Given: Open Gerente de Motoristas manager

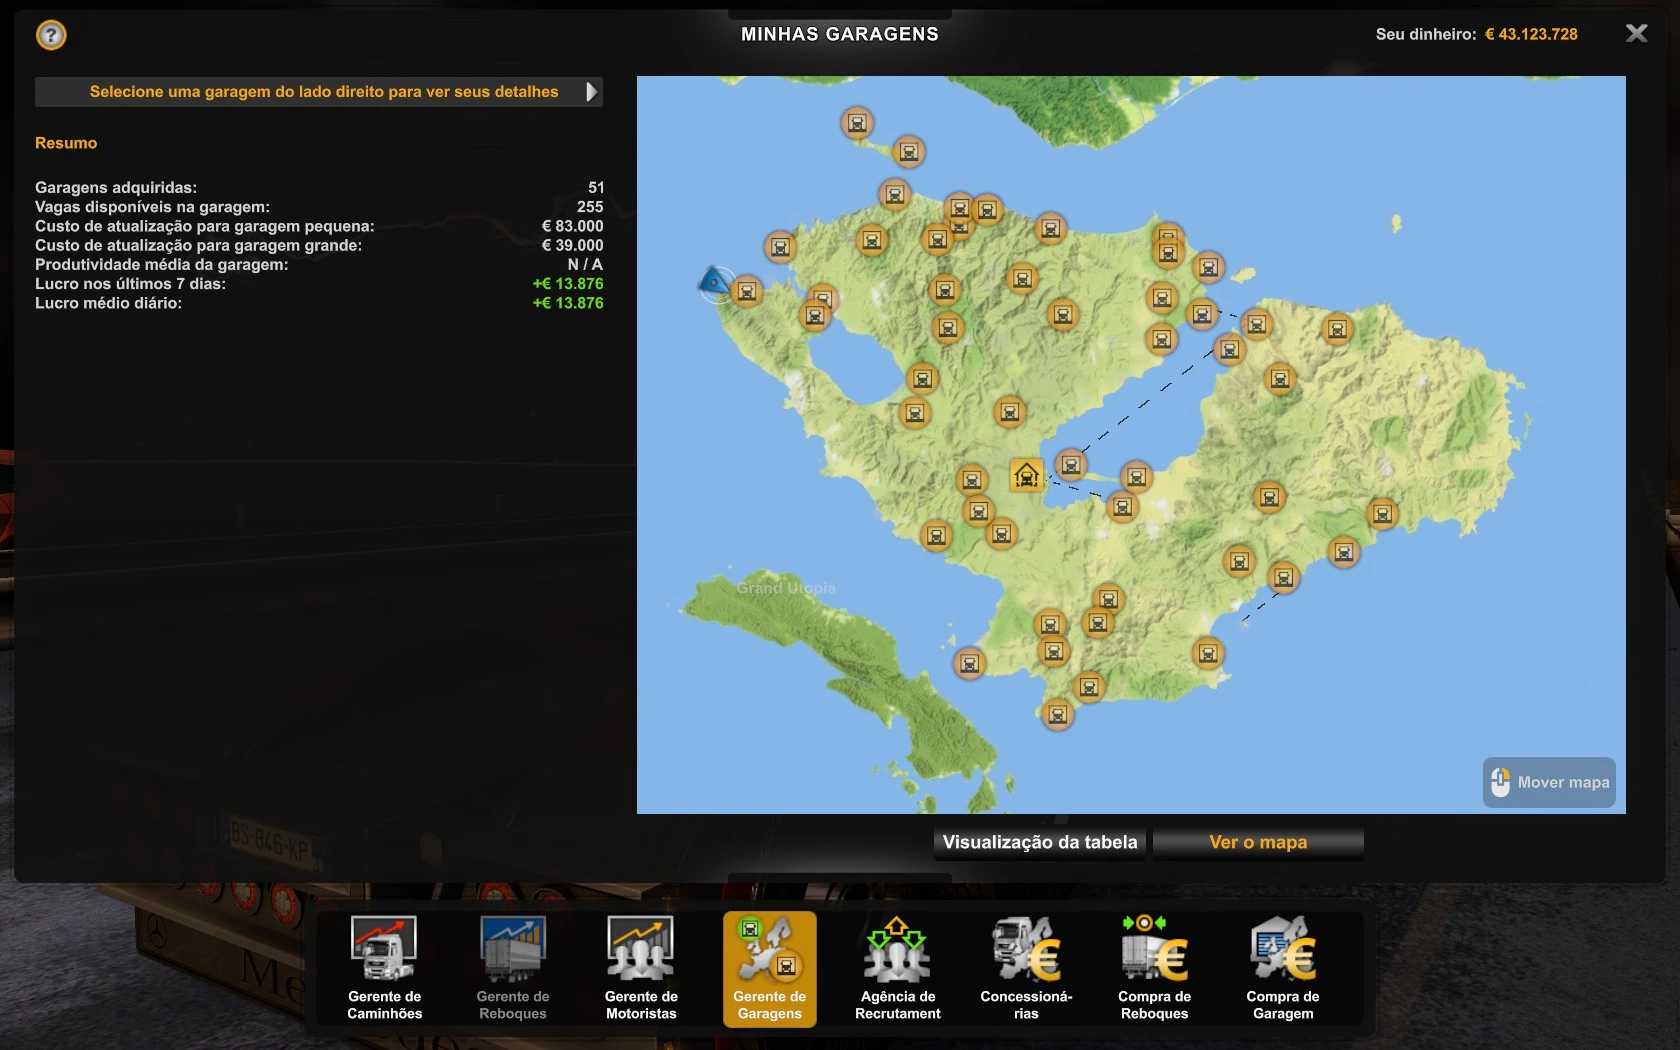Looking at the screenshot, I should [x=641, y=967].
